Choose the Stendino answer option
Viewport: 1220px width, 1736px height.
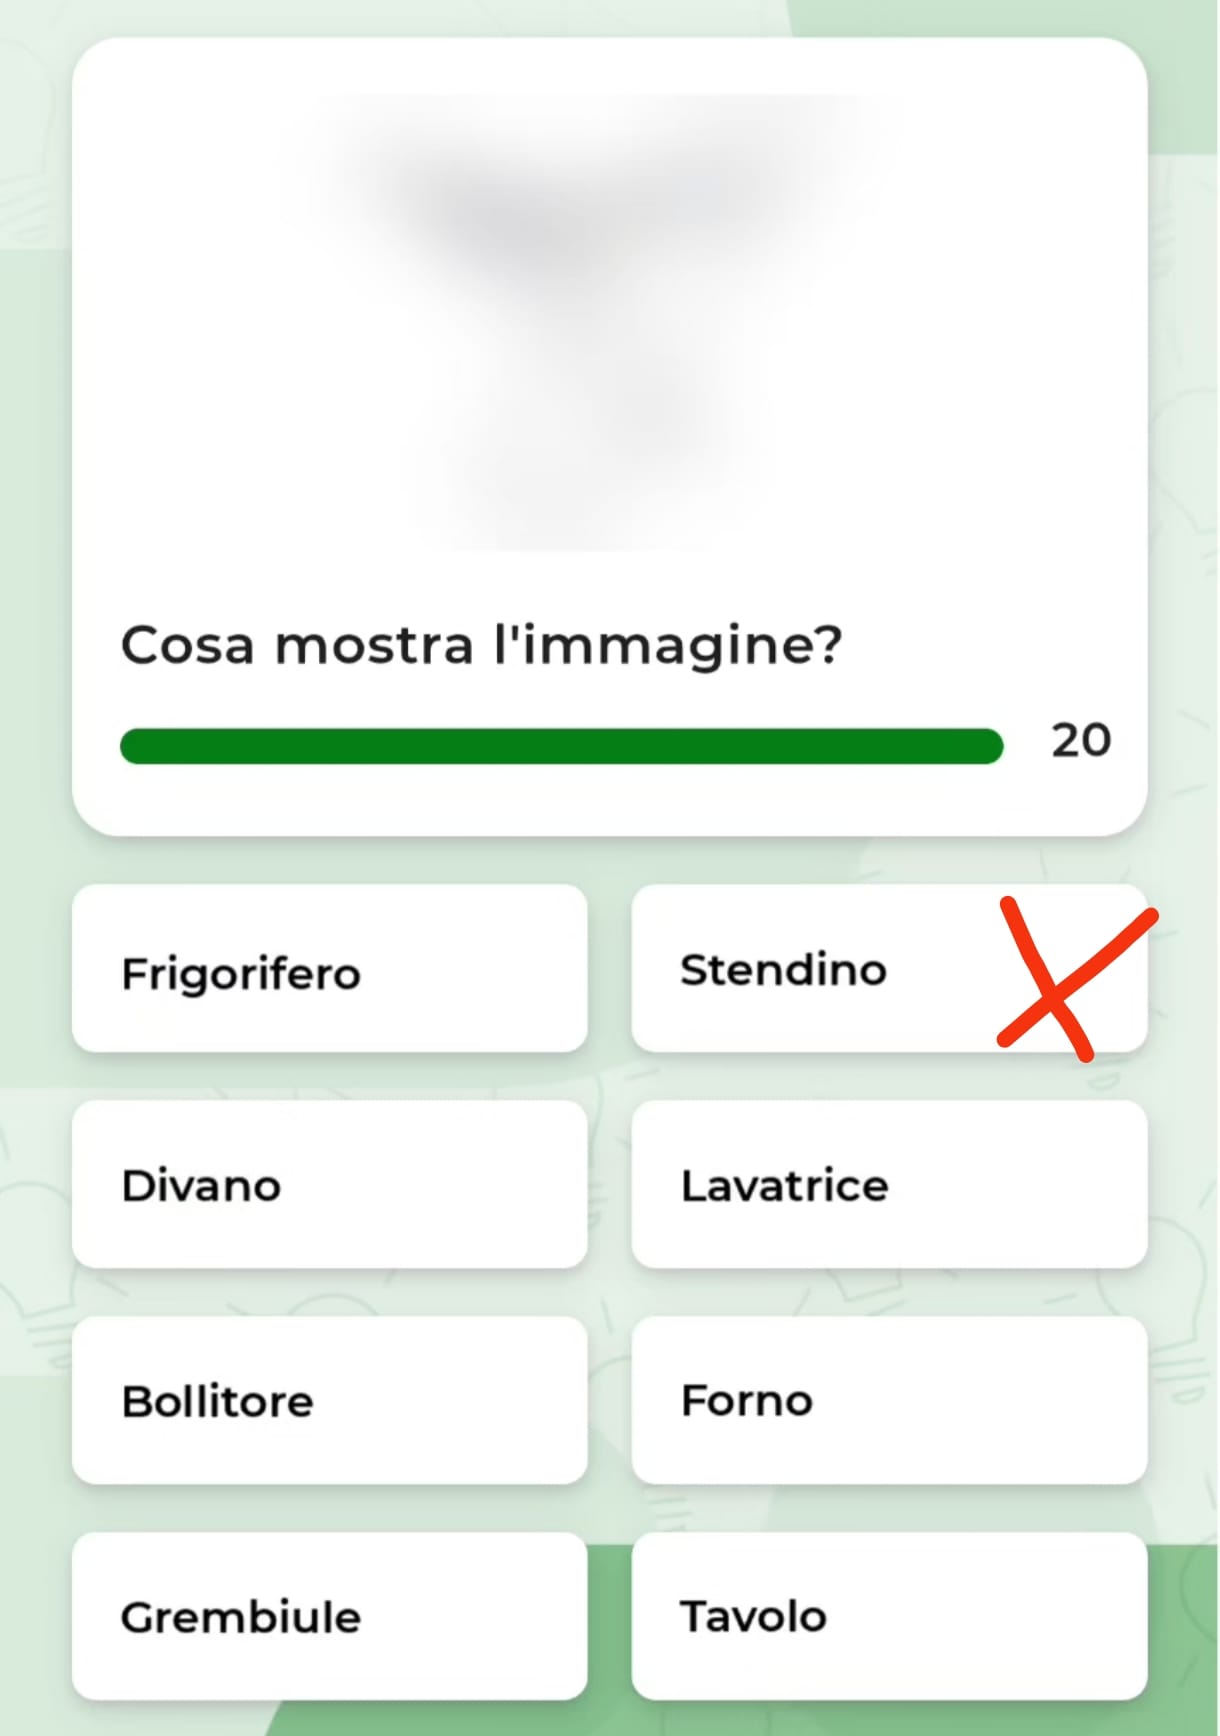tap(889, 968)
